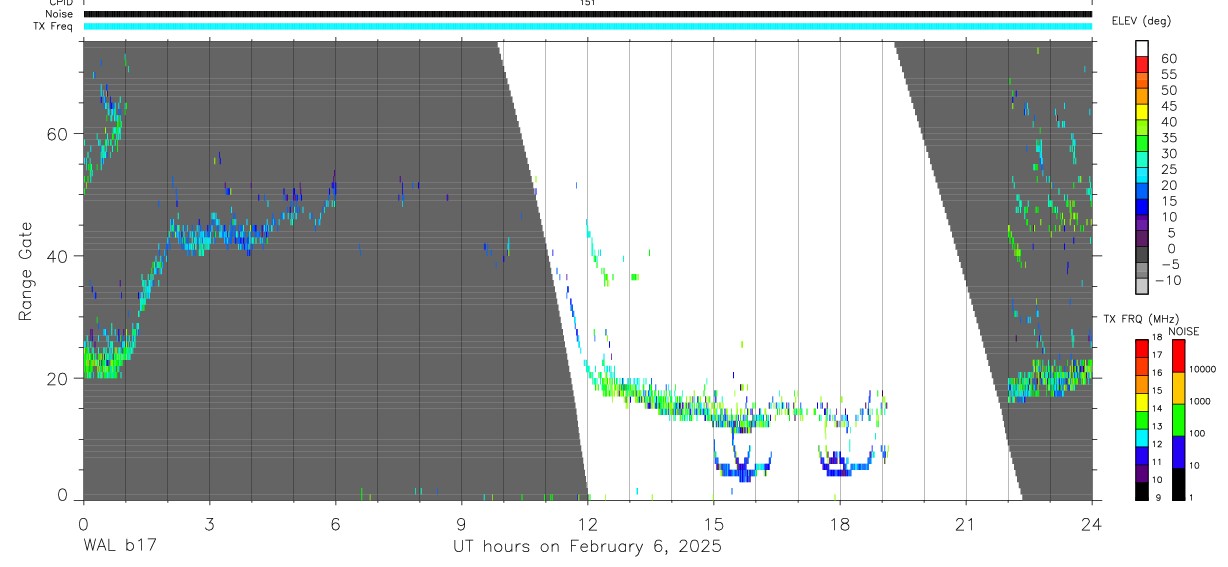Click the '15' tick label on the UT hours axis
1228x567 pixels.
[x=714, y=523]
